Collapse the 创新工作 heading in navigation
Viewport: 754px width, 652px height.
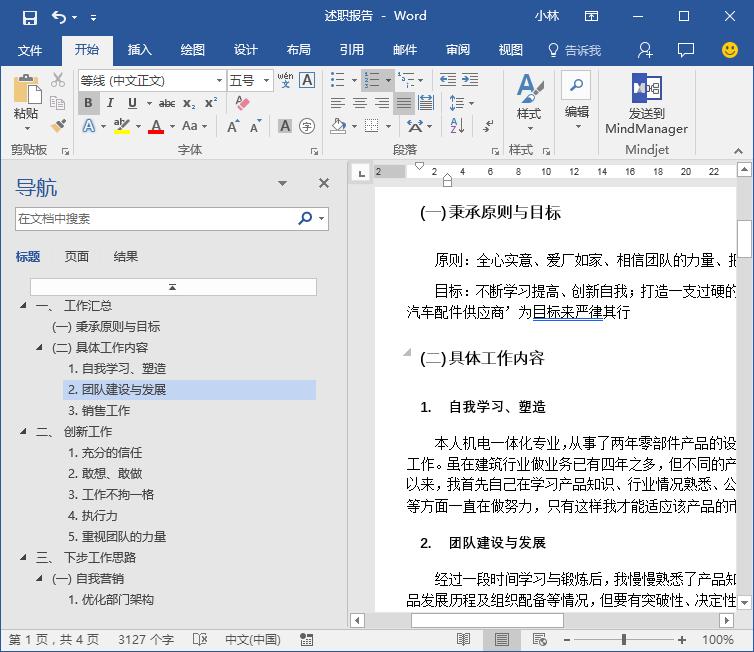tap(24, 432)
